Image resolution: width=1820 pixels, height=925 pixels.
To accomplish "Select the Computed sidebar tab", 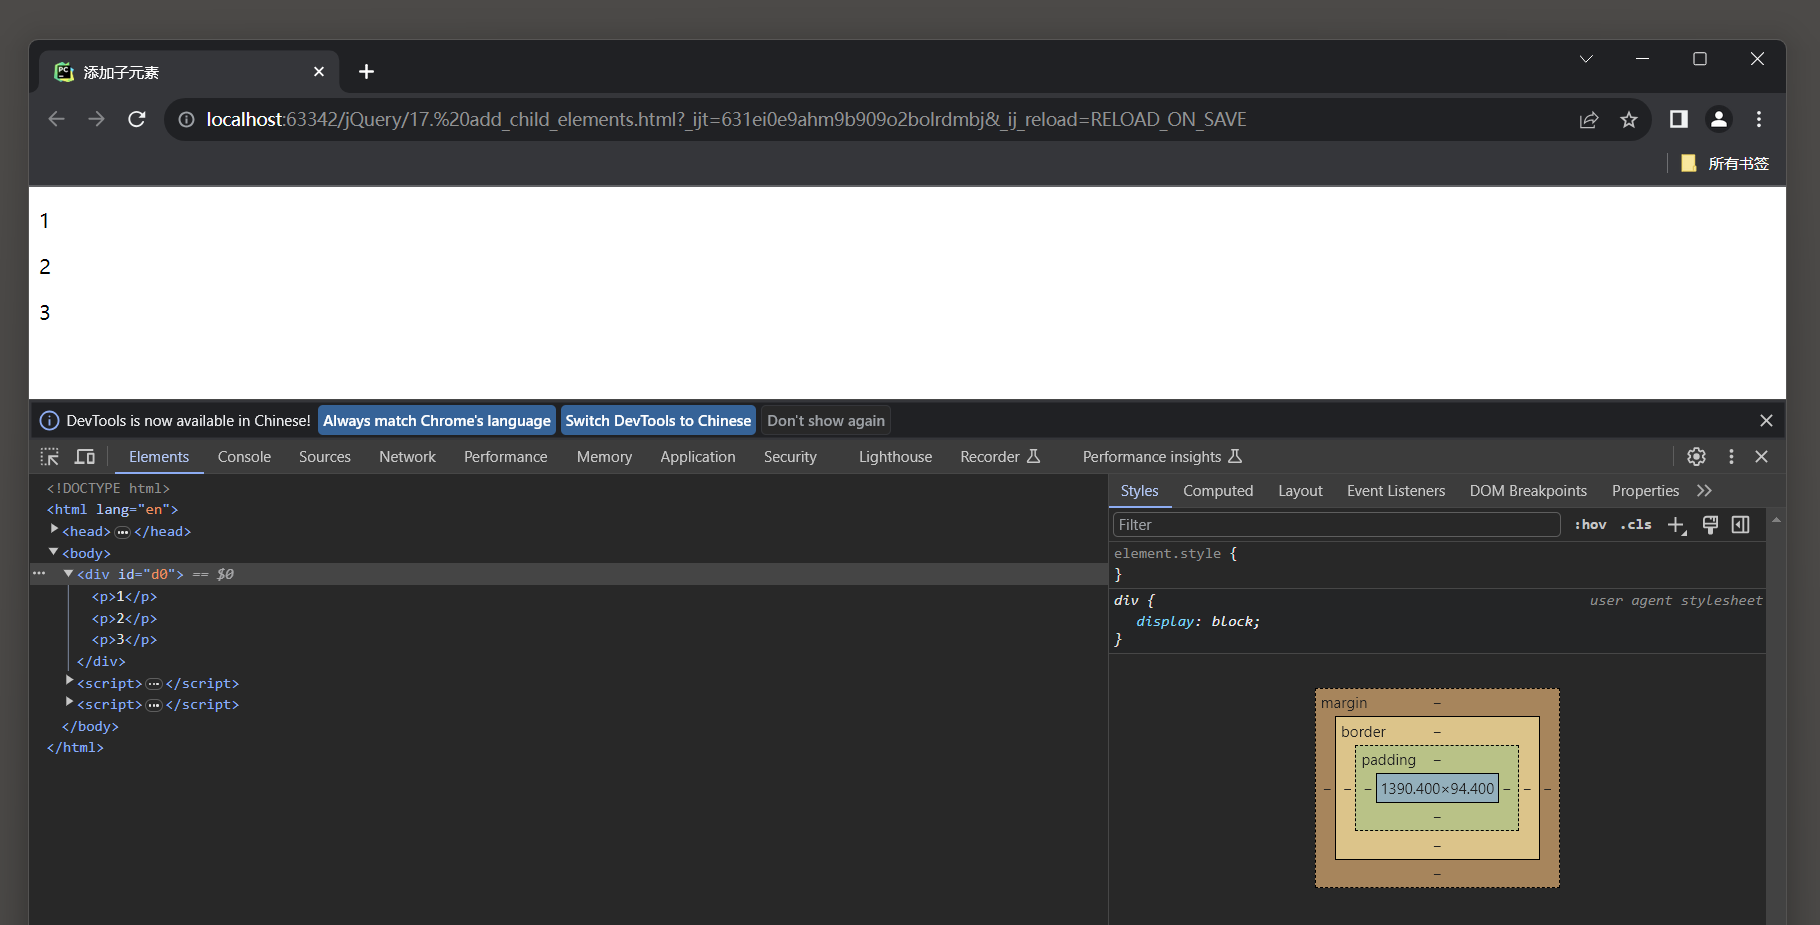I will pyautogui.click(x=1218, y=491).
